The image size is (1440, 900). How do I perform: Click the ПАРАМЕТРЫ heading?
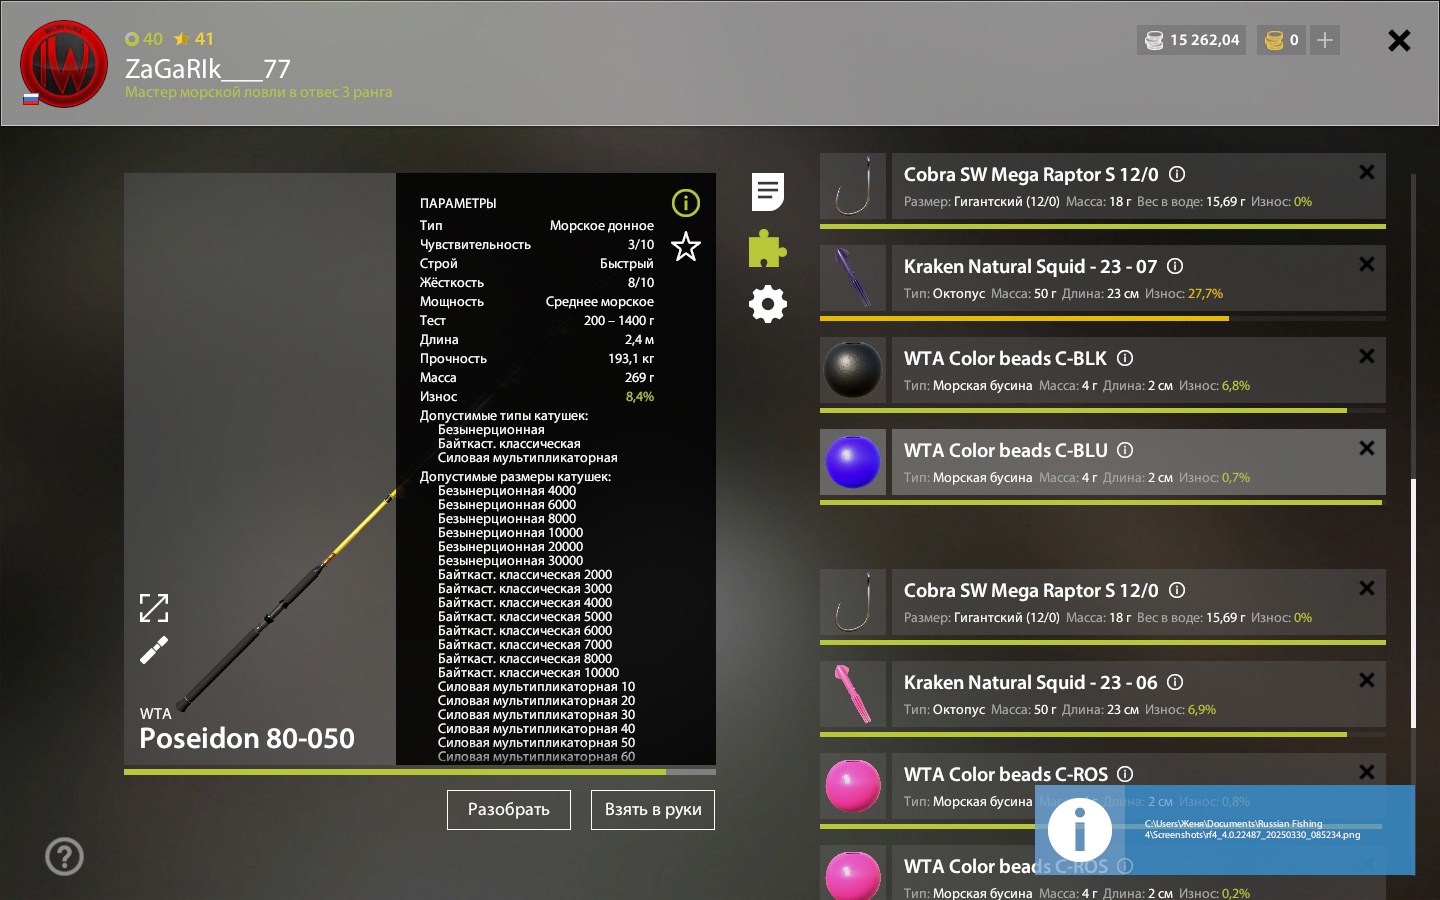pos(458,203)
